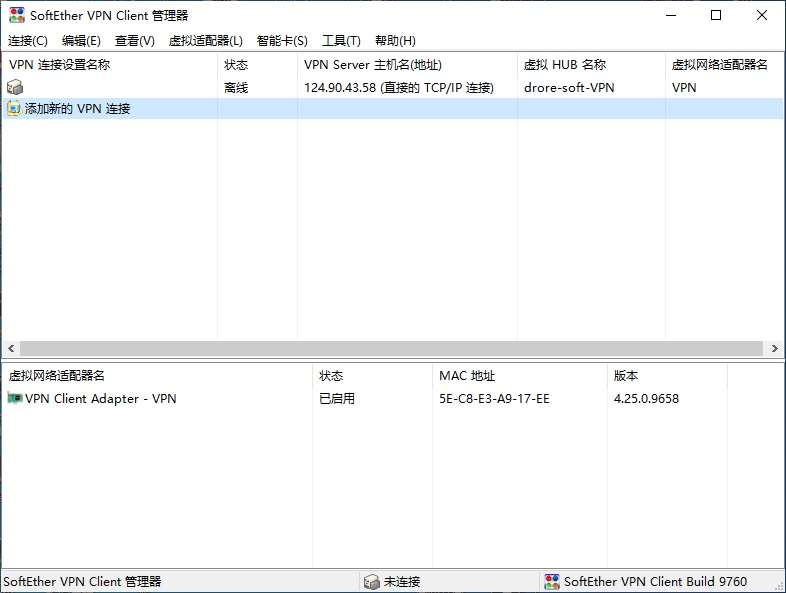Click SoftEther VPN Client Build 9760 text

click(x=655, y=581)
